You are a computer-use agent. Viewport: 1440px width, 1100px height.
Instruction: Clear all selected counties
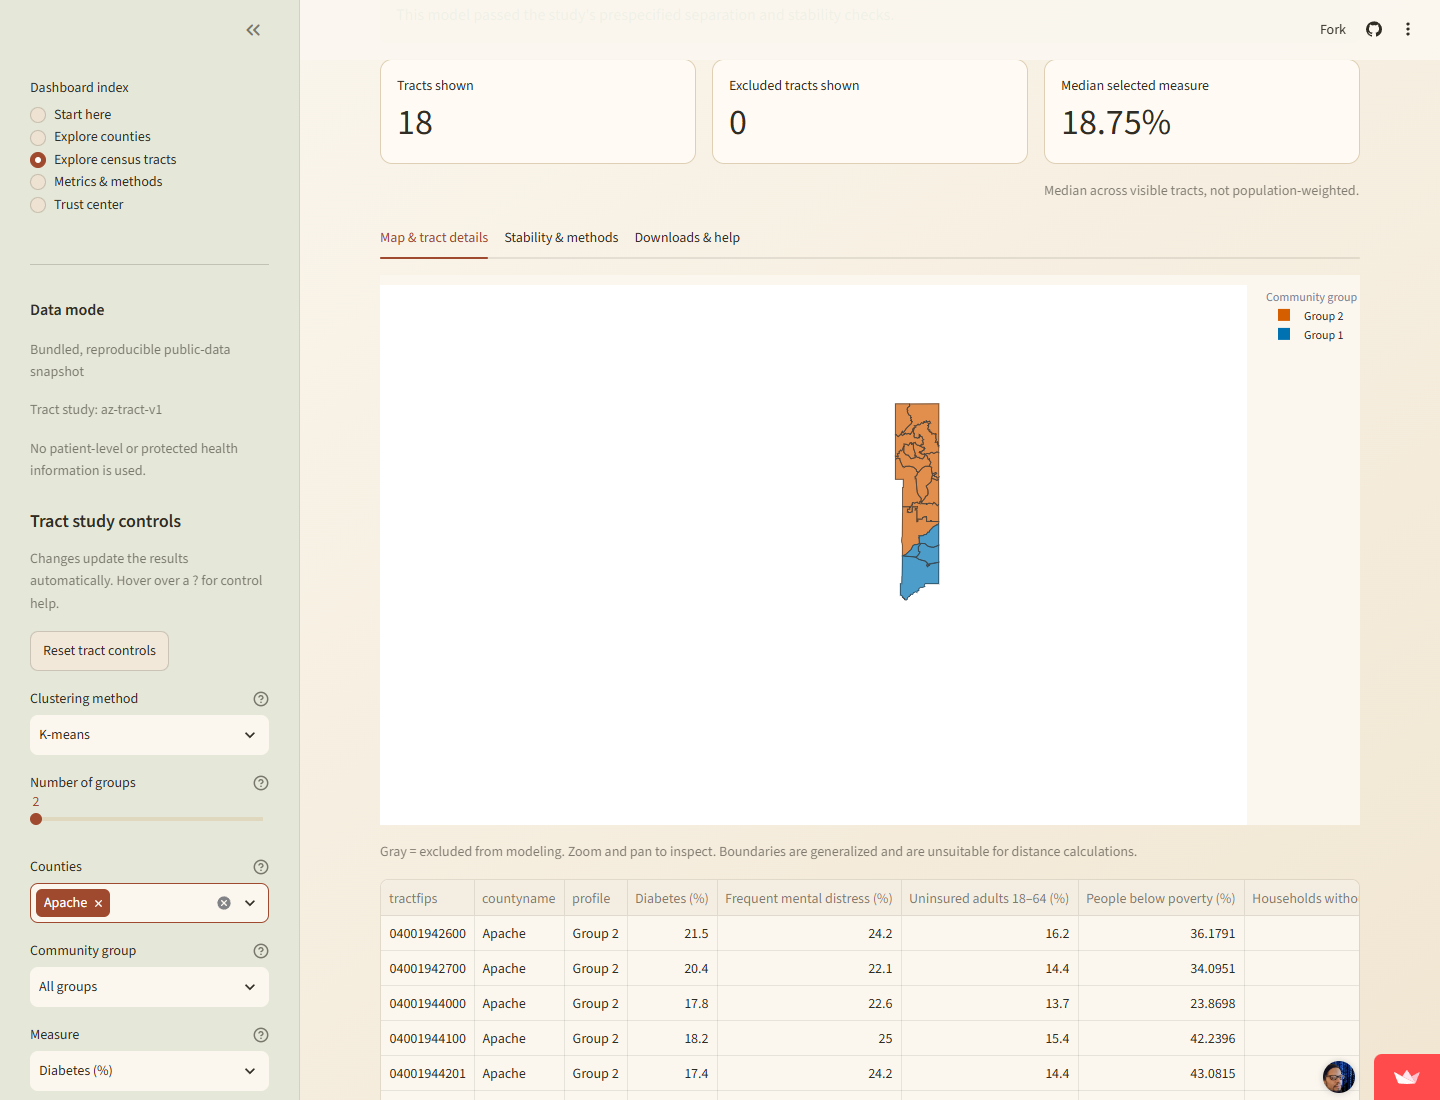click(x=224, y=903)
